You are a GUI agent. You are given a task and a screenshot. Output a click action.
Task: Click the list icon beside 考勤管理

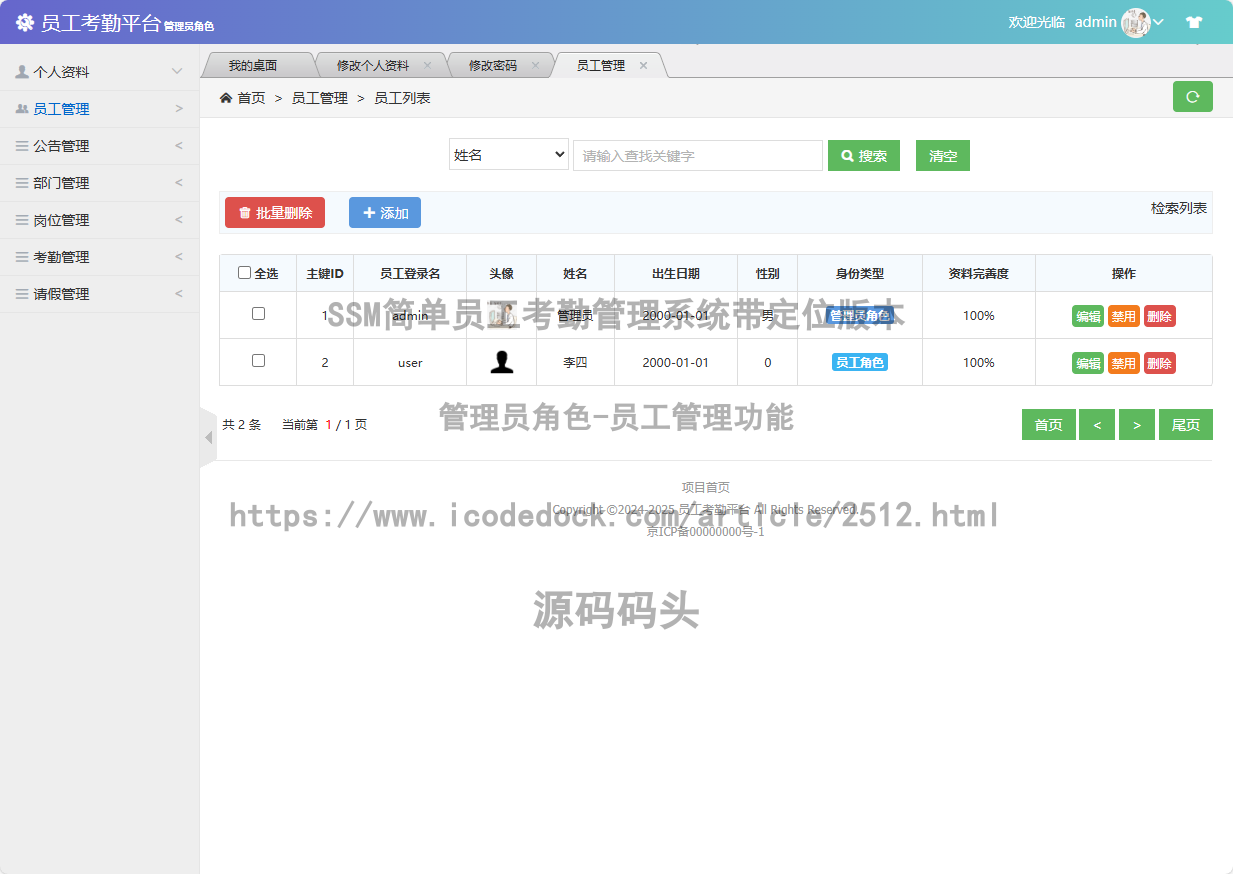tap(22, 257)
